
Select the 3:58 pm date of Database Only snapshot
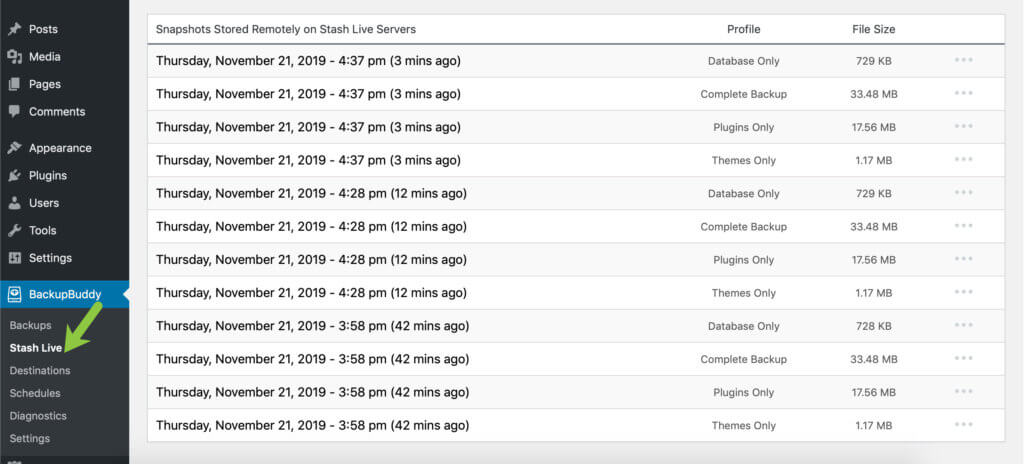pyautogui.click(x=312, y=326)
